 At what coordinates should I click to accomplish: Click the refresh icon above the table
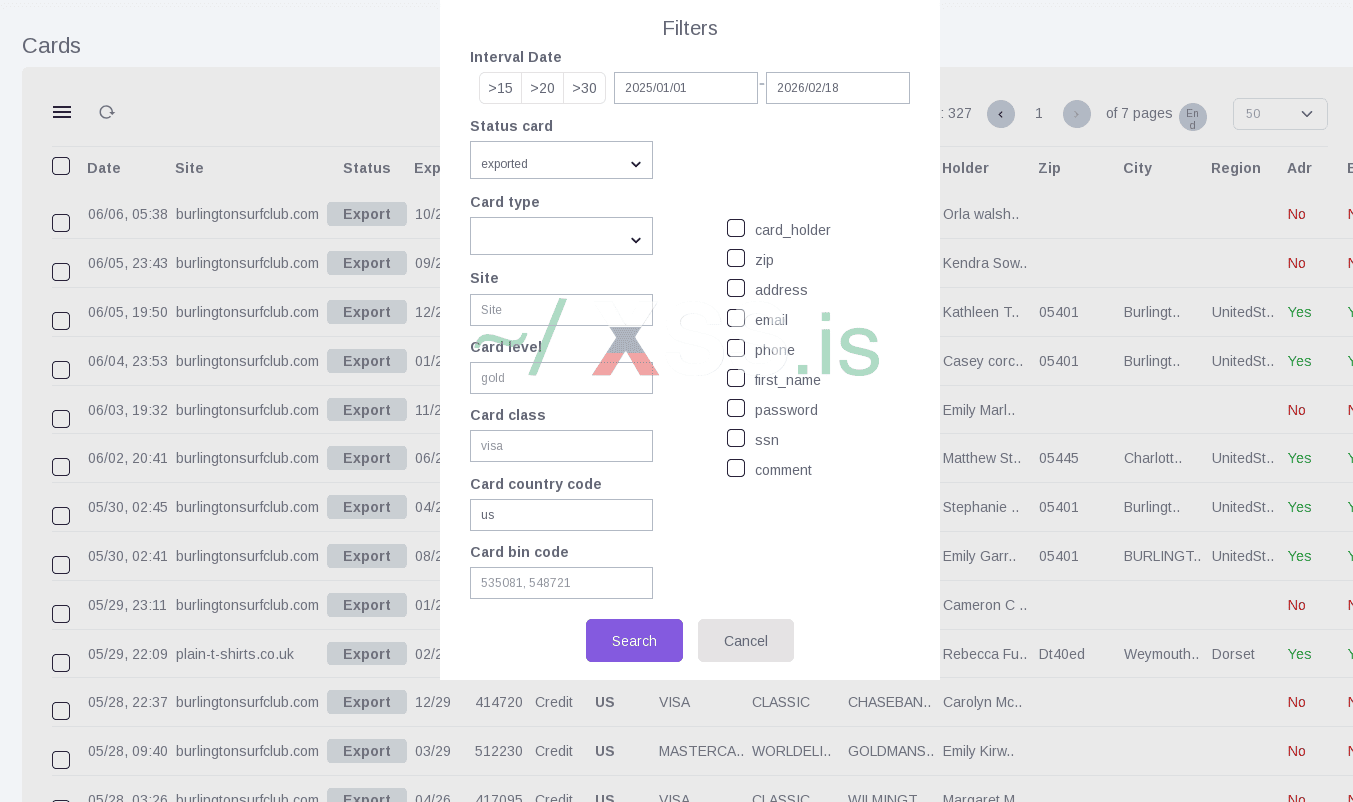pyautogui.click(x=107, y=112)
